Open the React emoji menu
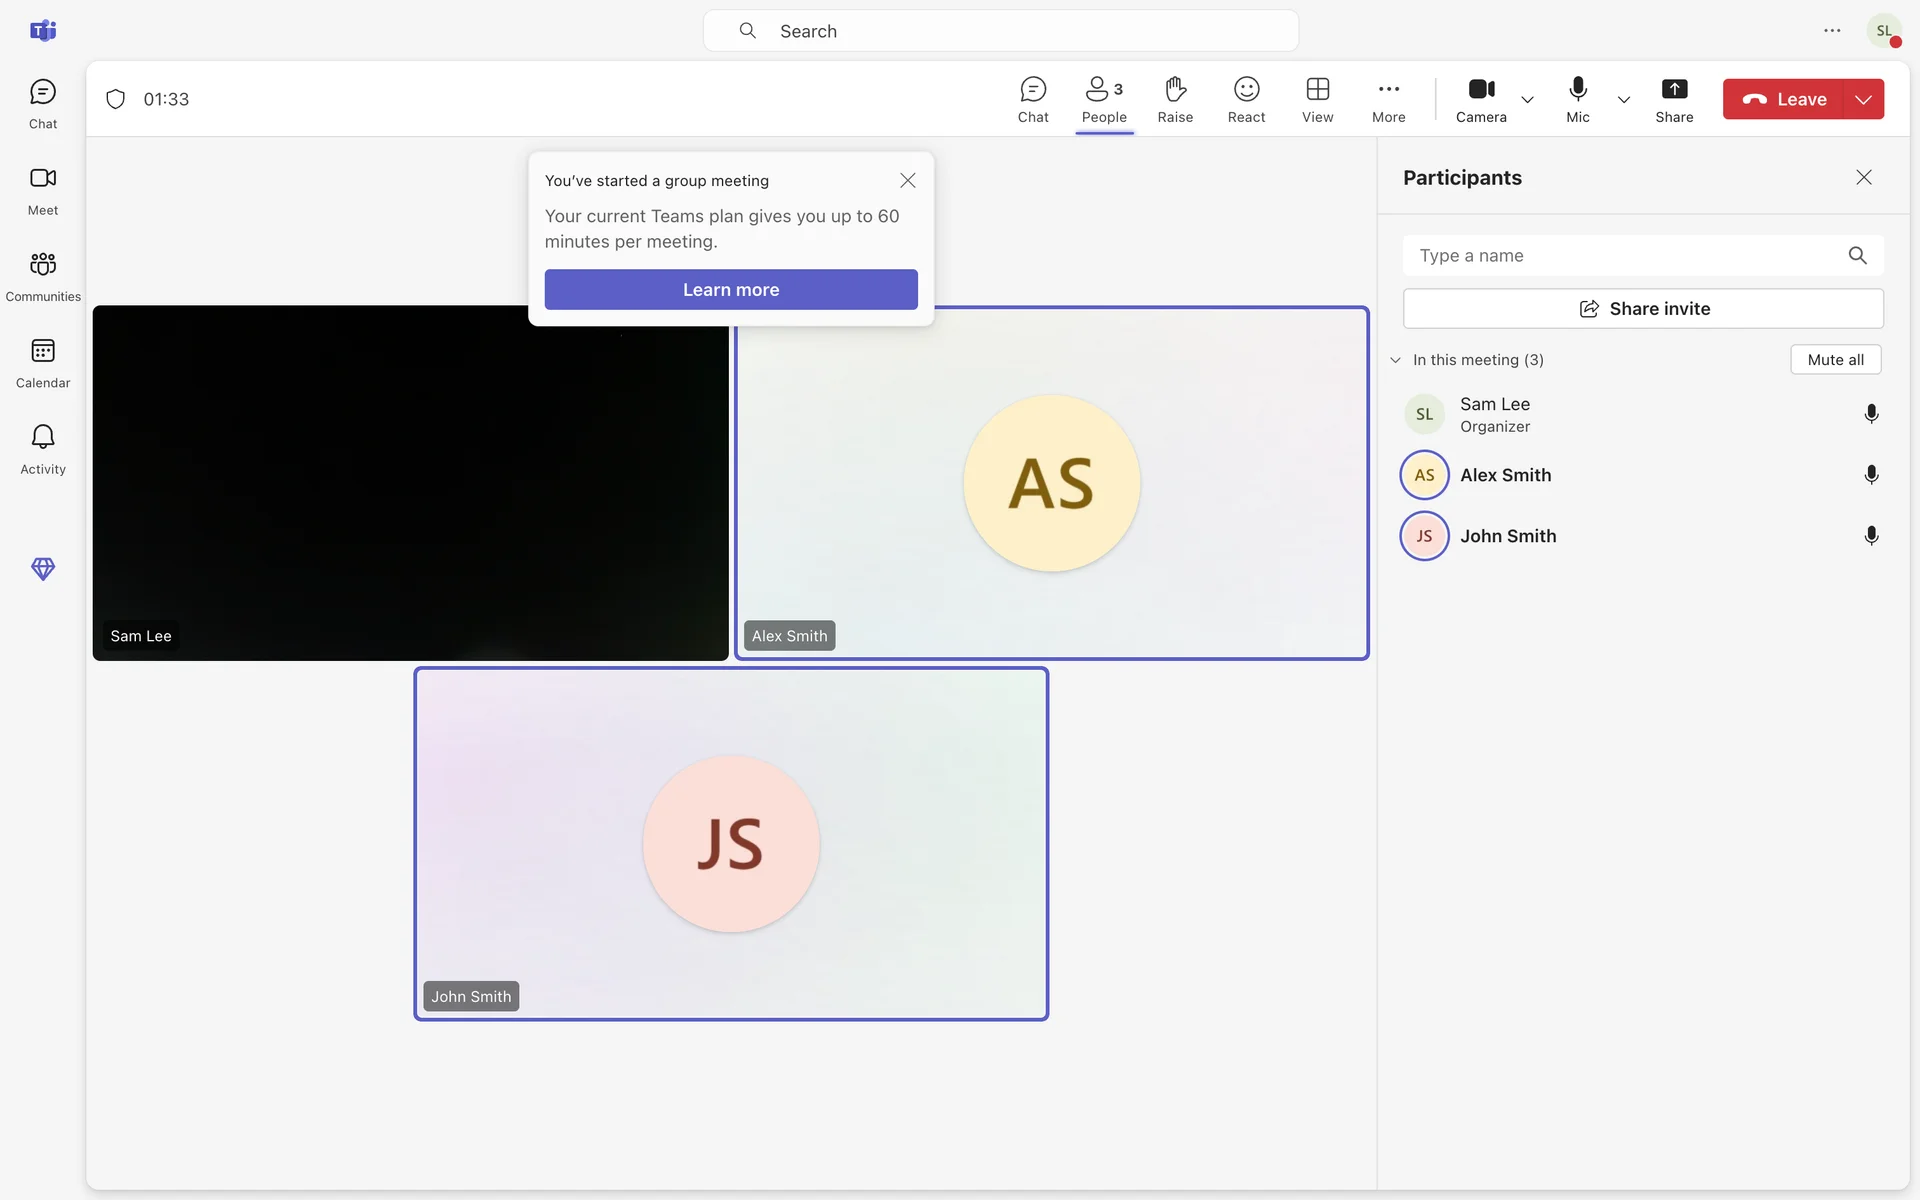Screen dimensions: 1920x1200 (x=1246, y=99)
